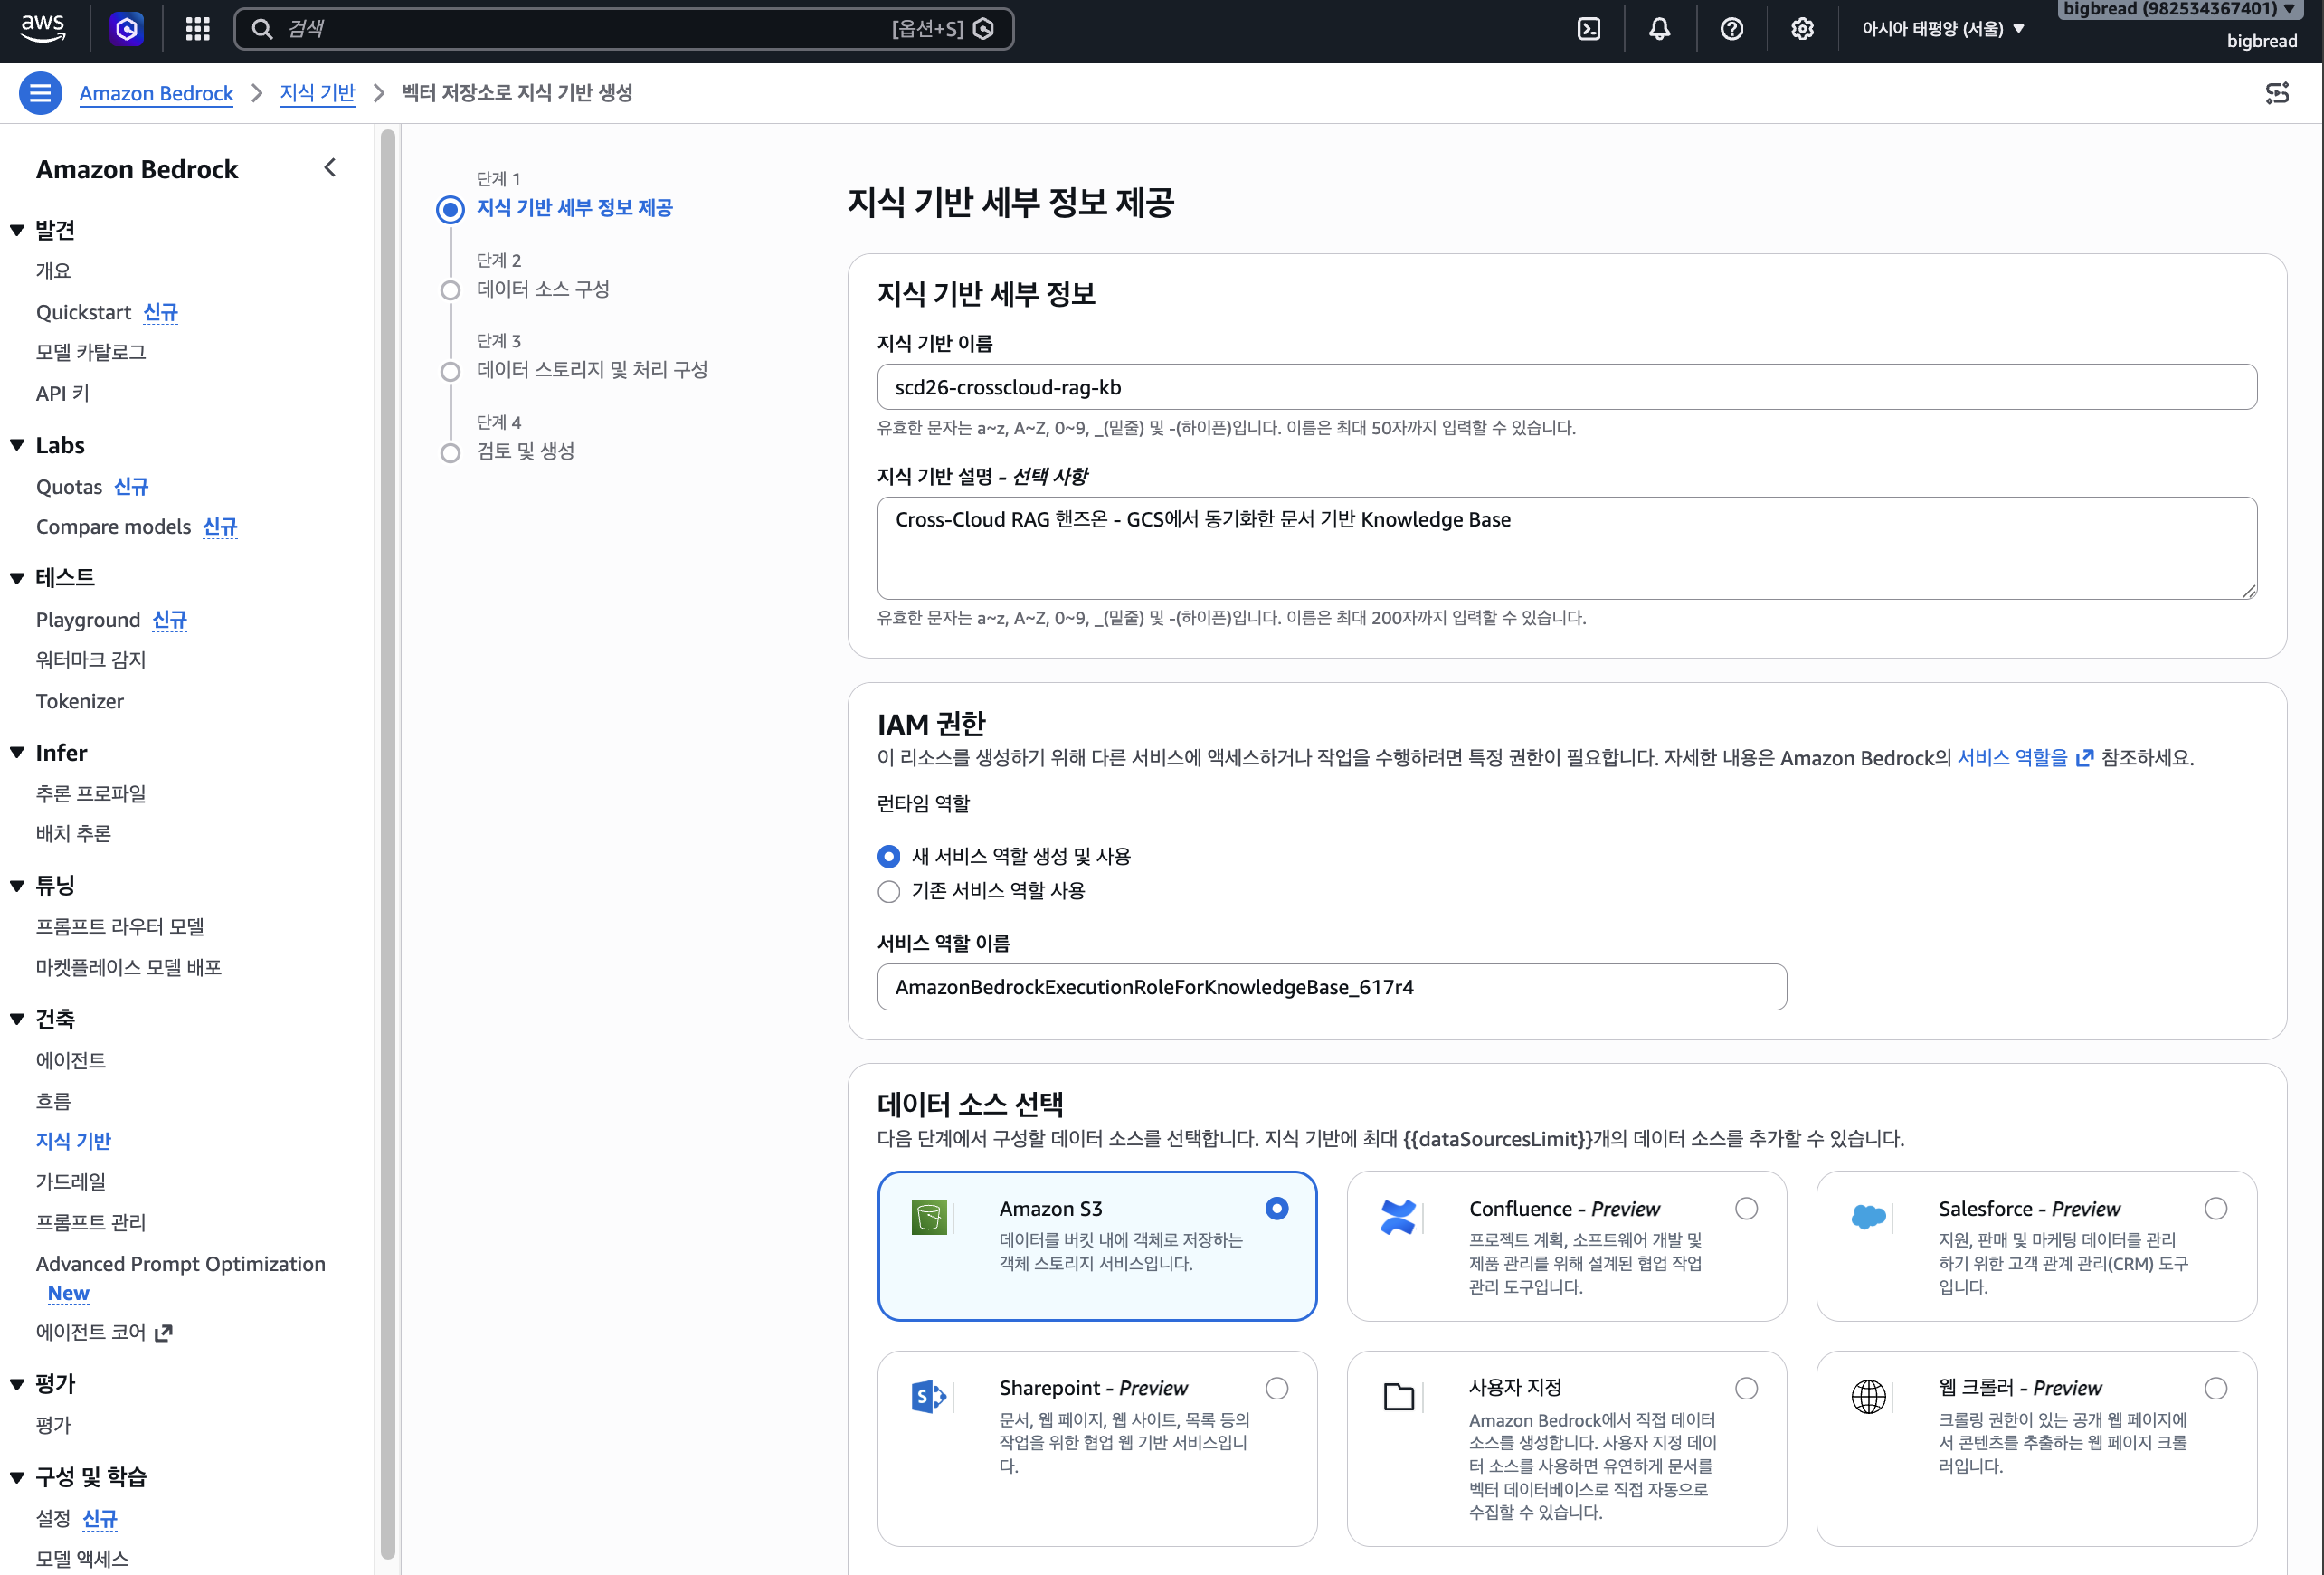
Task: Go to 지식 기반 breadcrumb link
Action: pyautogui.click(x=317, y=93)
